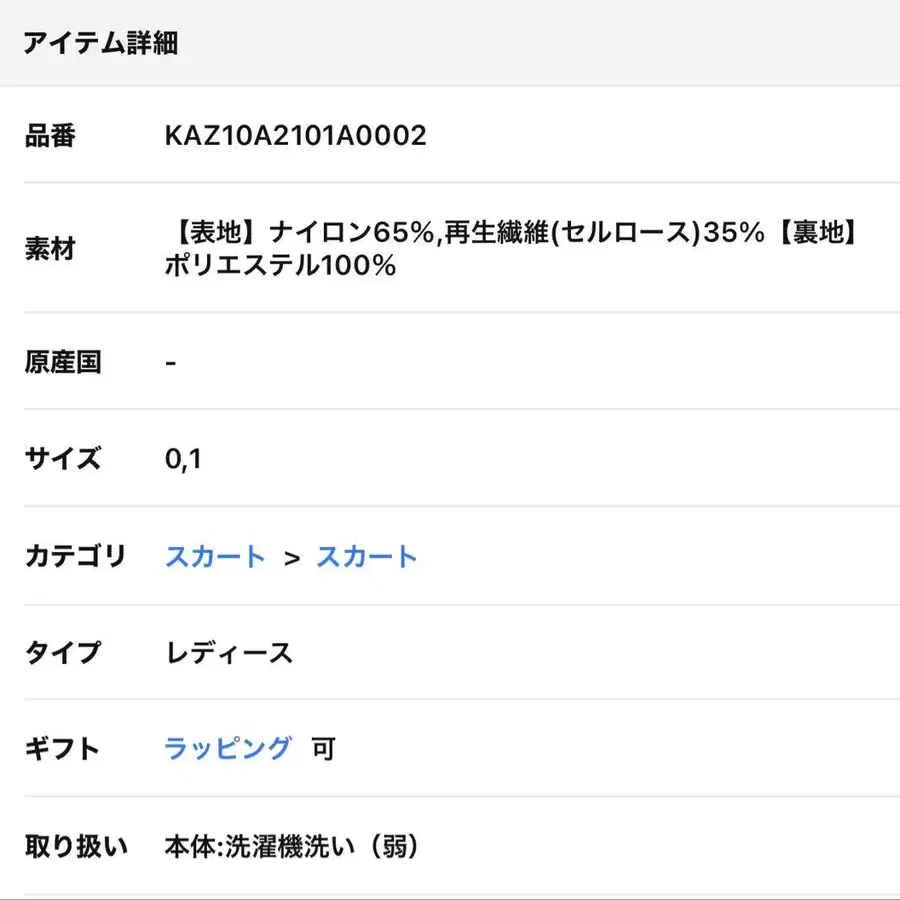
Task: Open the ラッピング gift link
Action: coord(228,747)
